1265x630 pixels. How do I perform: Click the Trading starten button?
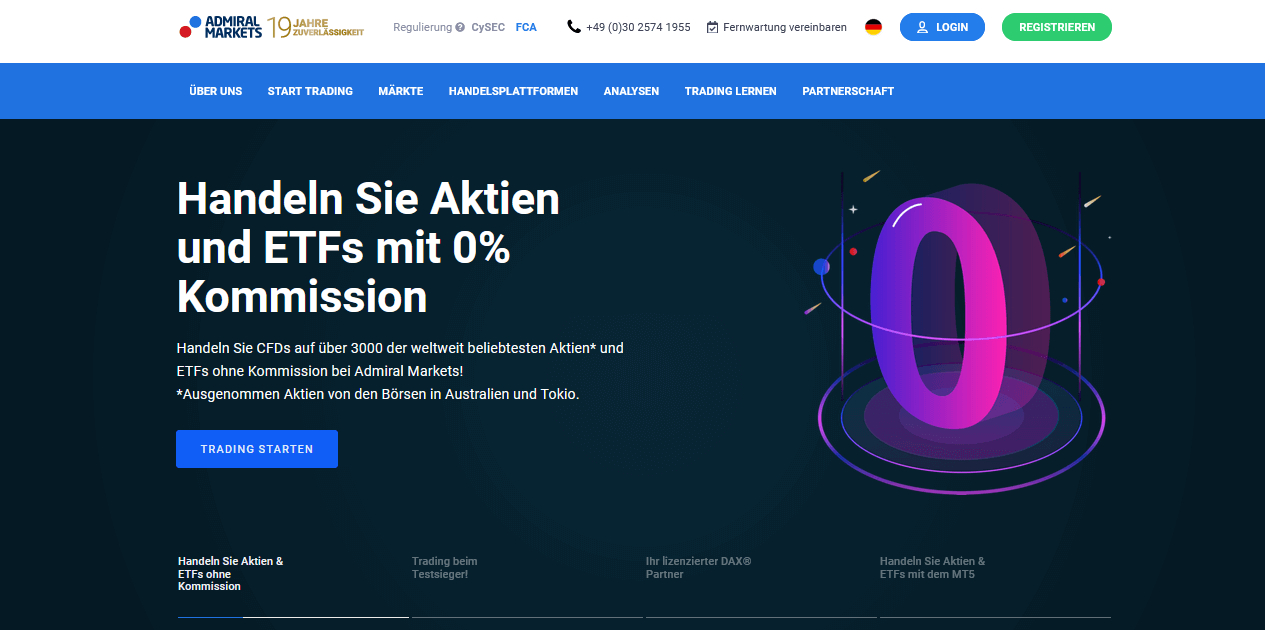click(x=257, y=449)
